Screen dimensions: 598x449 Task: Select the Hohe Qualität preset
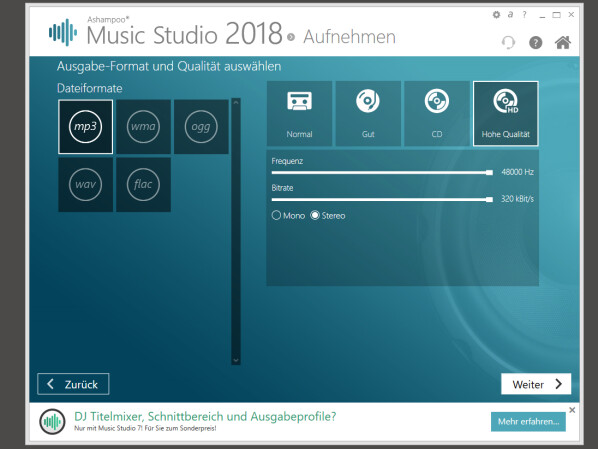click(x=506, y=113)
